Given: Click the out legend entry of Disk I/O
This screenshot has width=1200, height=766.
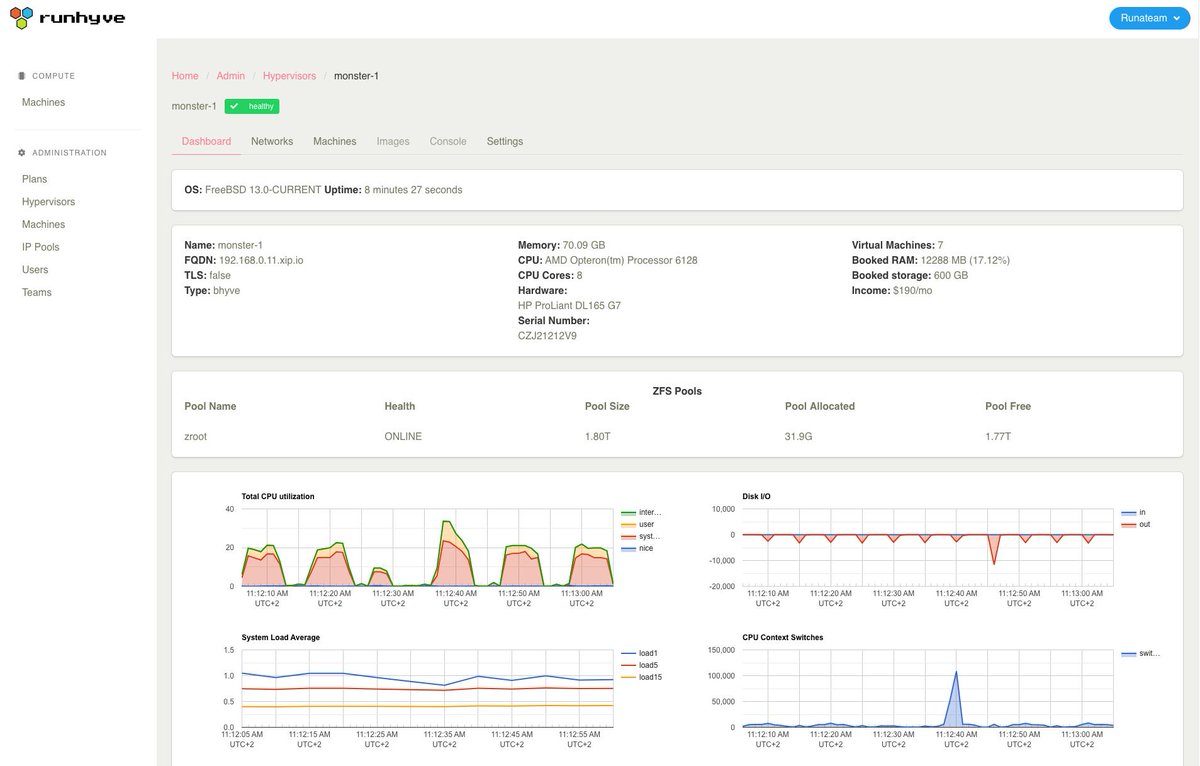Looking at the screenshot, I should 1136,525.
